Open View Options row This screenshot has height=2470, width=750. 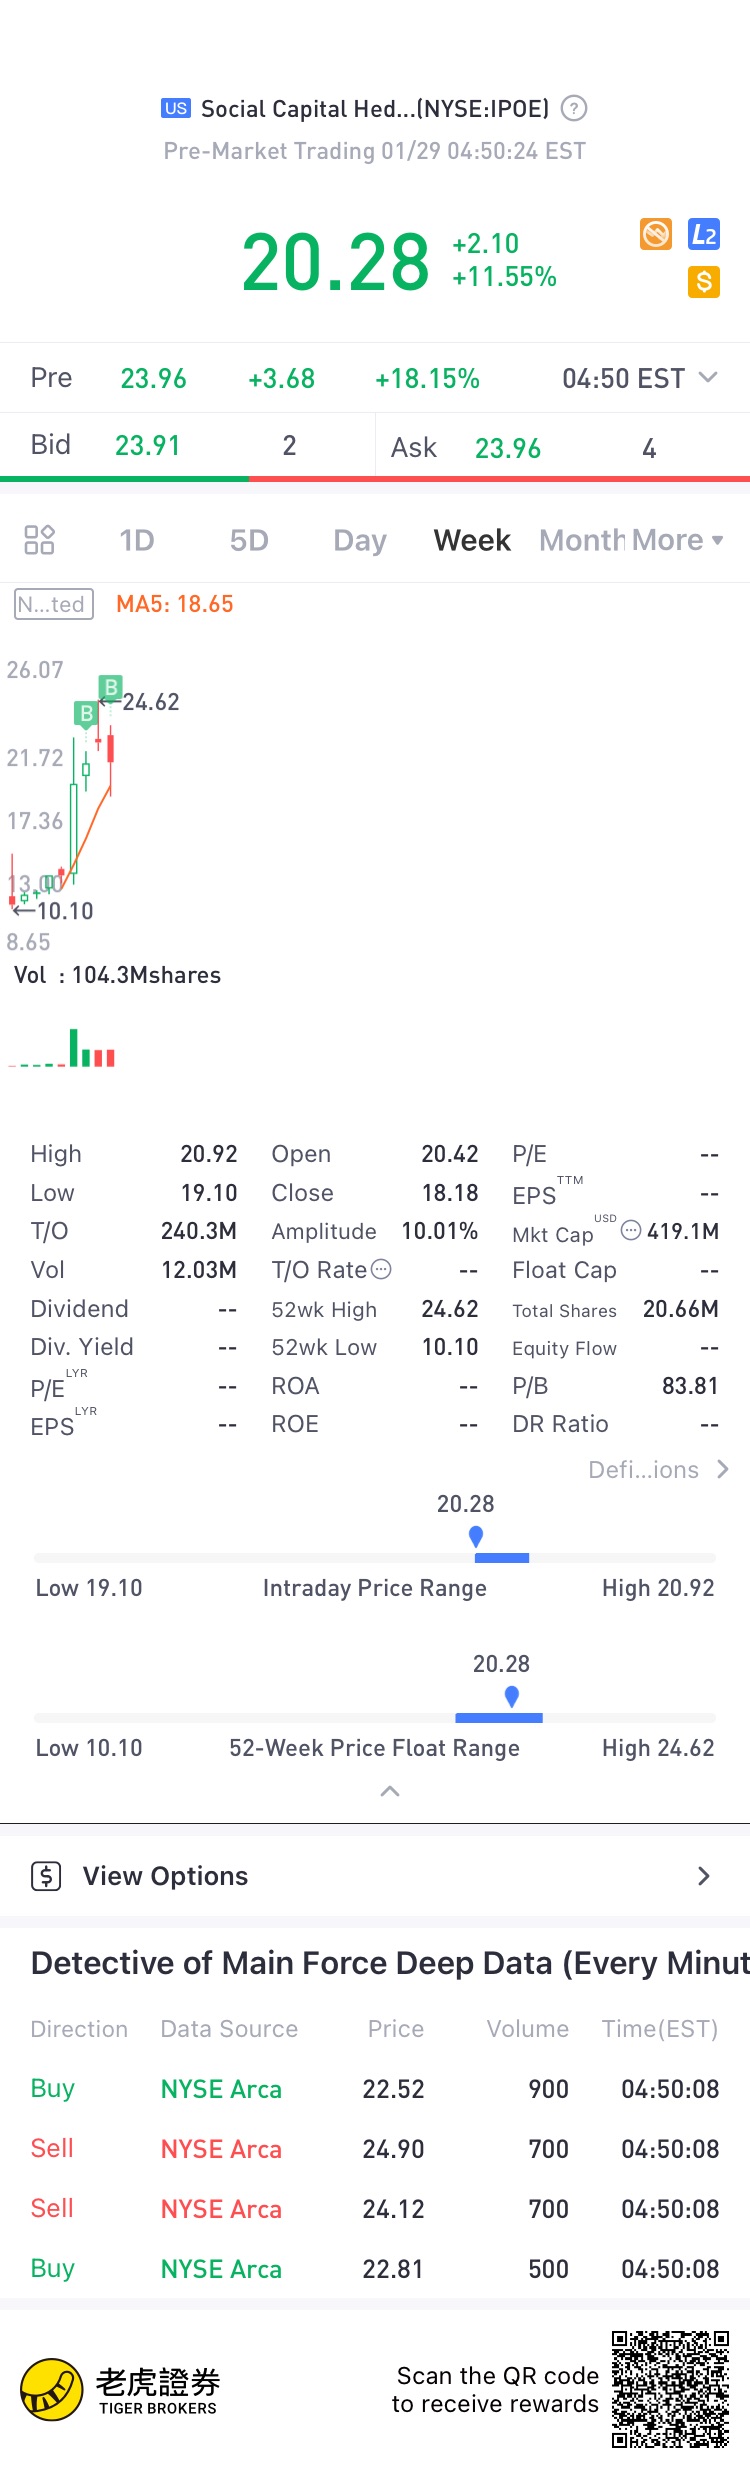[x=375, y=1876]
